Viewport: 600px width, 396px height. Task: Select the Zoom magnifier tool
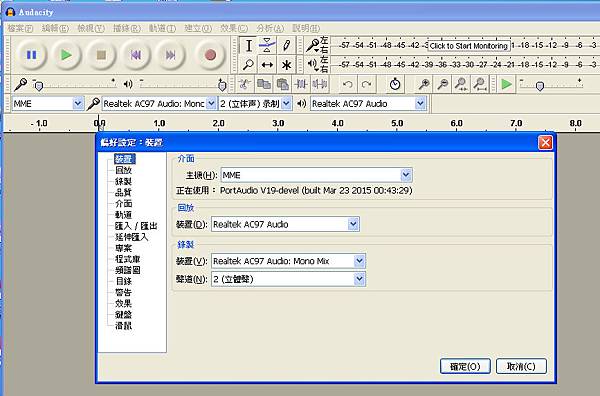pyautogui.click(x=249, y=64)
